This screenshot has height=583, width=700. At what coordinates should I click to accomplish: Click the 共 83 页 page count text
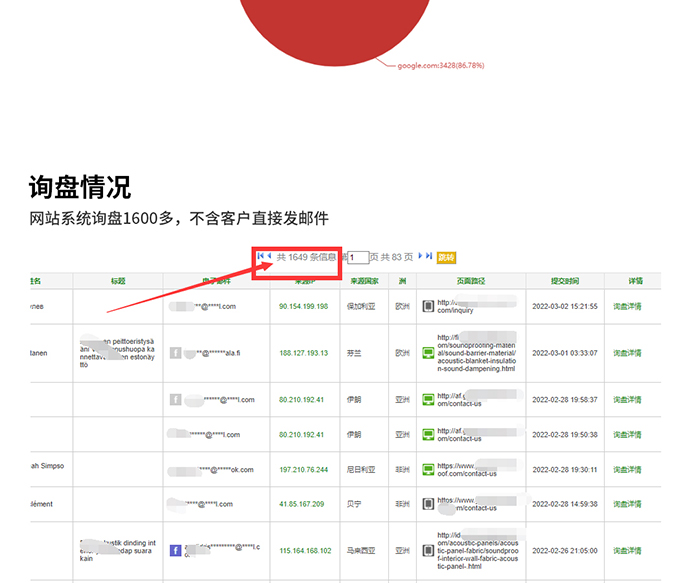396,257
